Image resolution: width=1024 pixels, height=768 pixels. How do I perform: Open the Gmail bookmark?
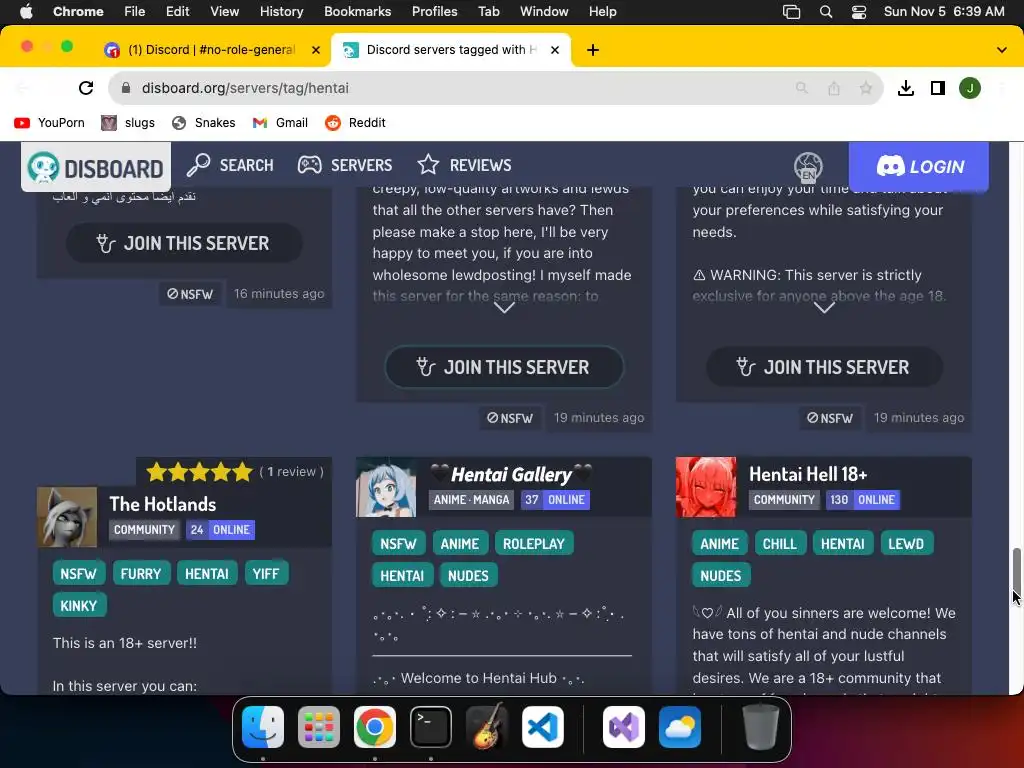[280, 123]
